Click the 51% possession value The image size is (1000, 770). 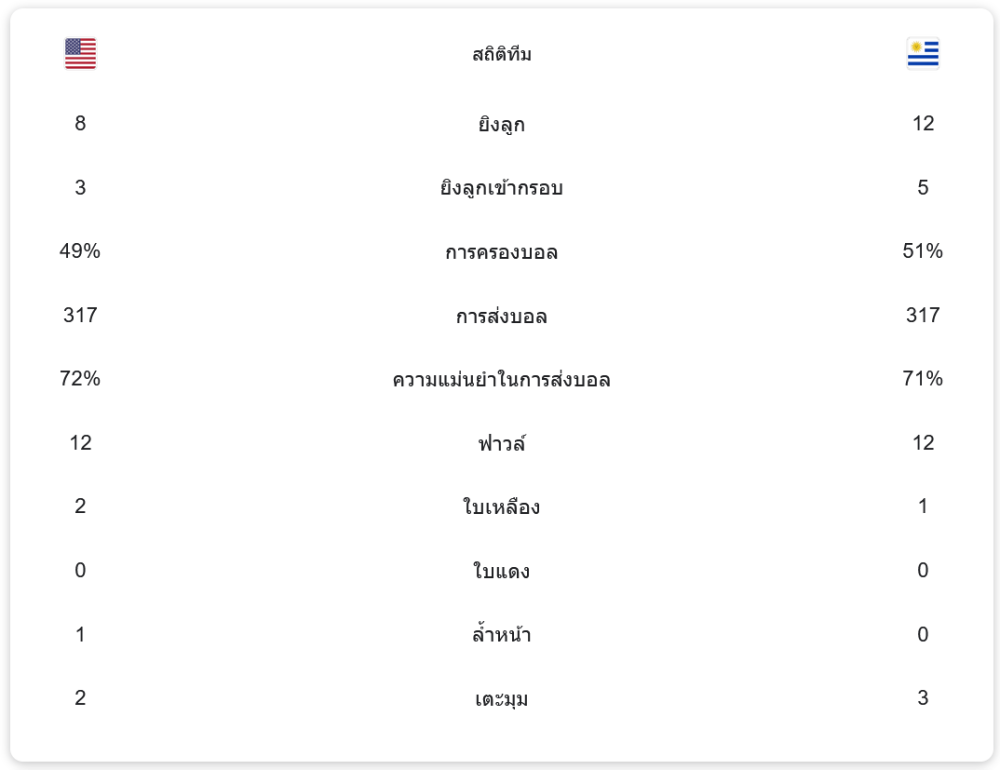[x=922, y=251]
